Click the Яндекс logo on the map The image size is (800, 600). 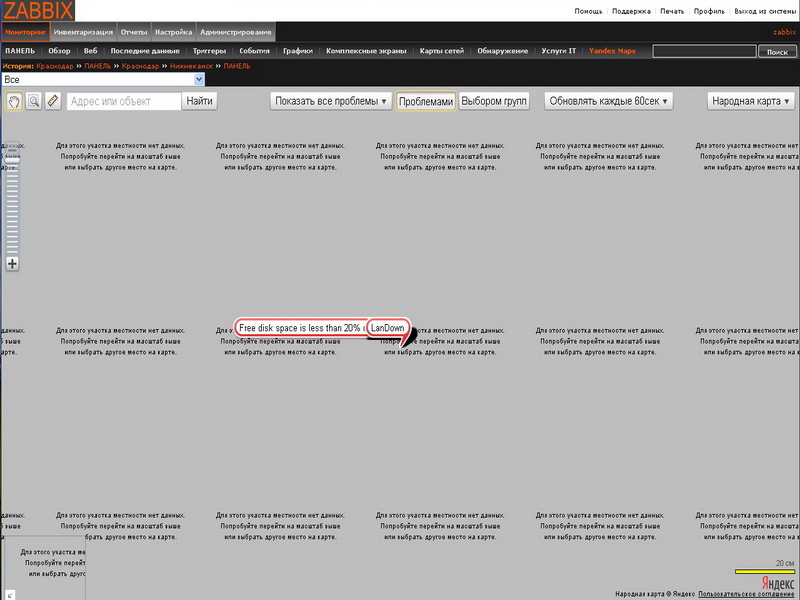(778, 583)
